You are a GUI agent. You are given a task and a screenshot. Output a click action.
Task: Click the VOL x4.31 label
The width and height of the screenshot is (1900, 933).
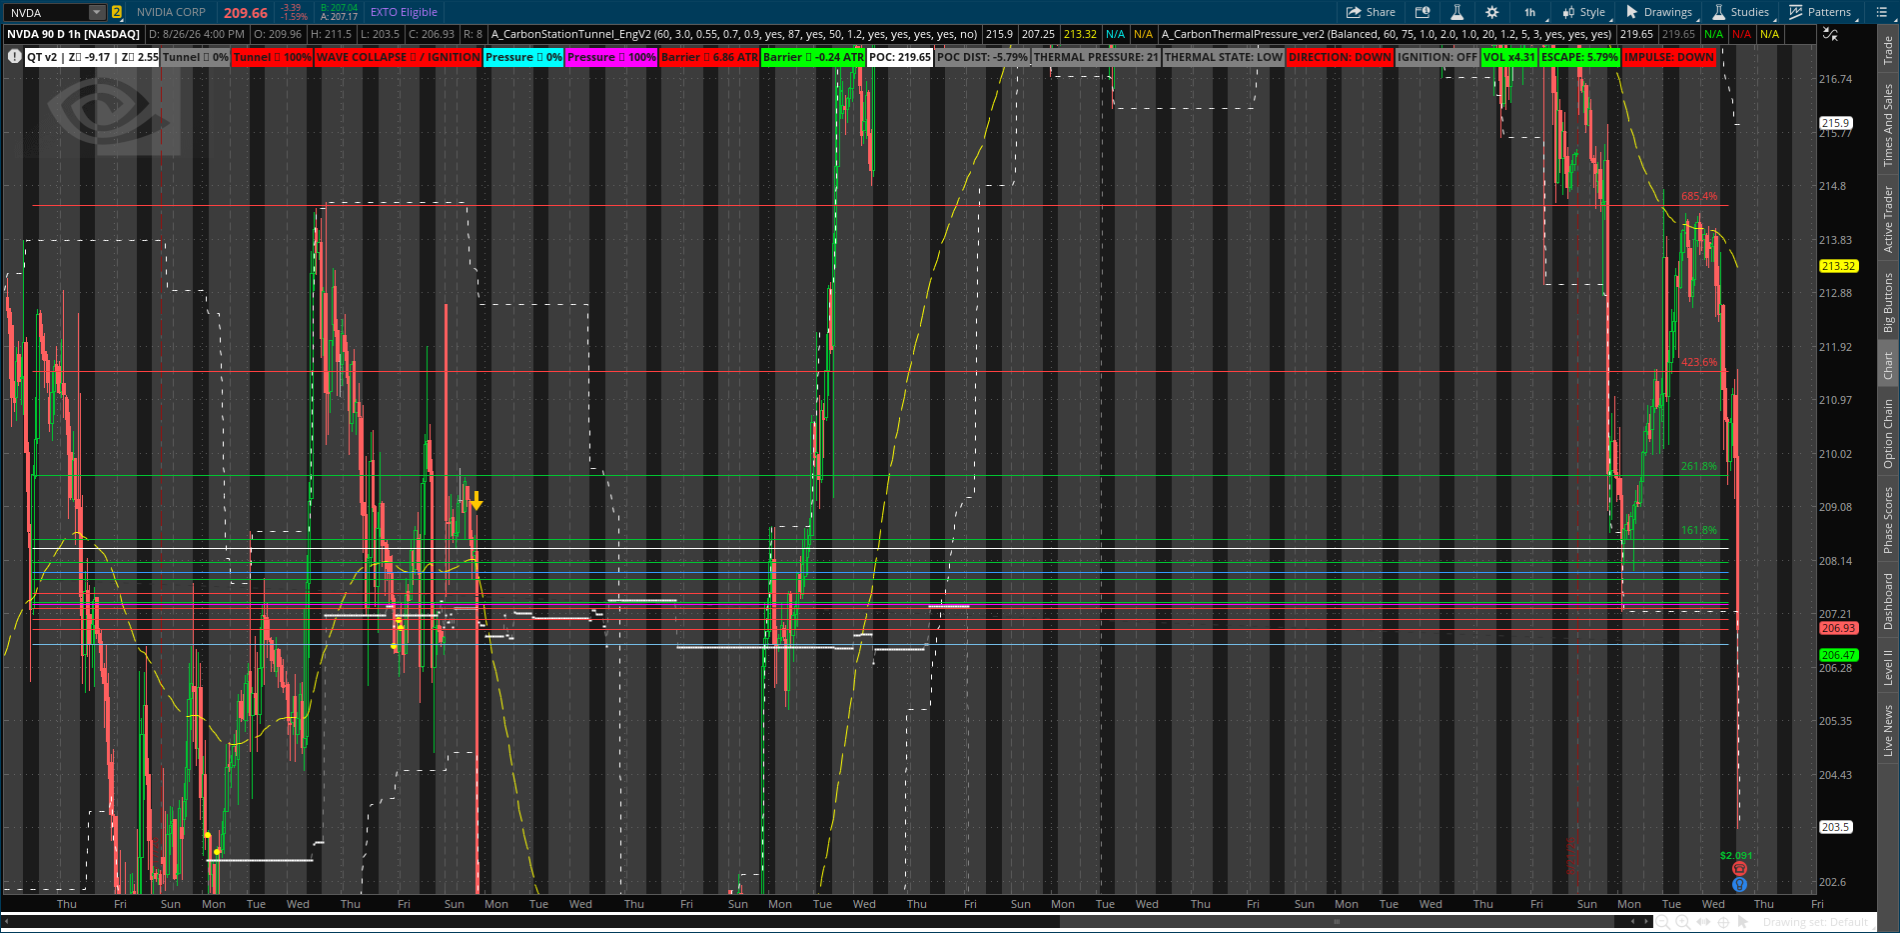tap(1509, 57)
